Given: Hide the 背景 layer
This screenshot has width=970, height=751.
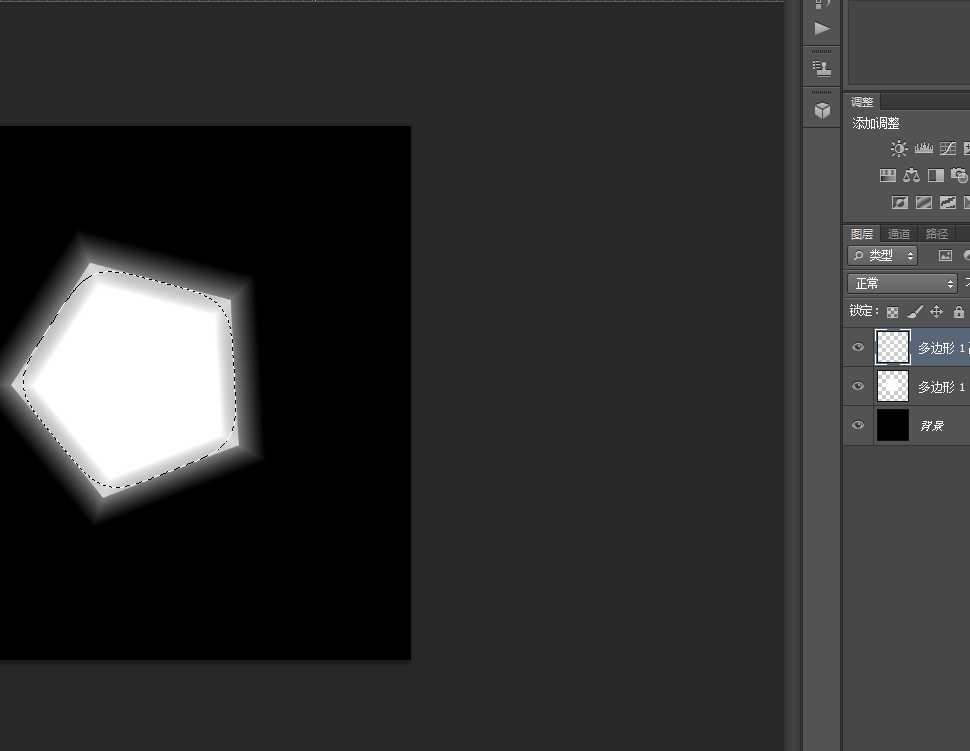Looking at the screenshot, I should pos(858,425).
